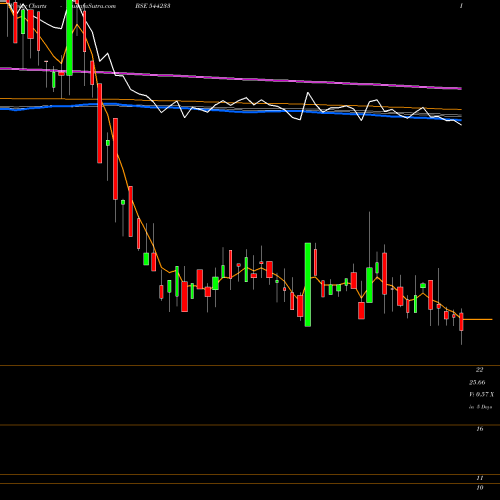
Task: Click the volume text V: 0.57 X
Action: (481, 394)
